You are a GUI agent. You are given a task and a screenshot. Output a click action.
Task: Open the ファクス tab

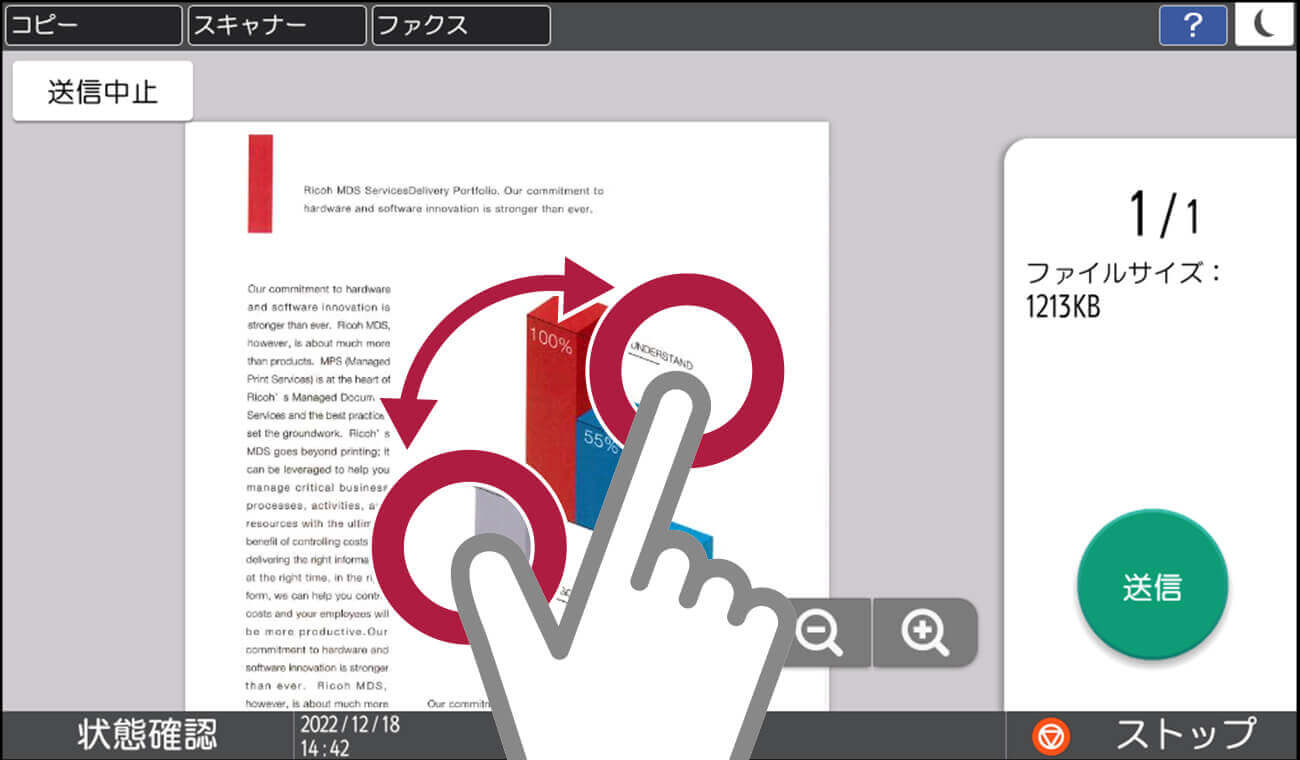[460, 26]
